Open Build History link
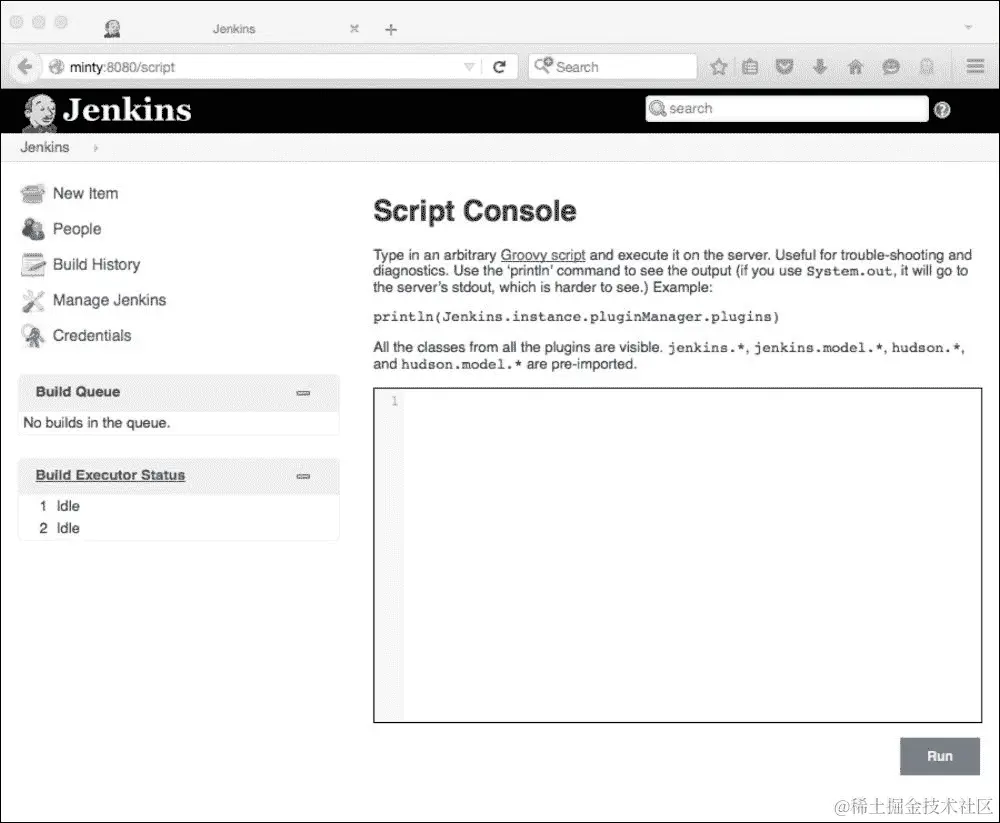The width and height of the screenshot is (1000, 823). click(96, 265)
